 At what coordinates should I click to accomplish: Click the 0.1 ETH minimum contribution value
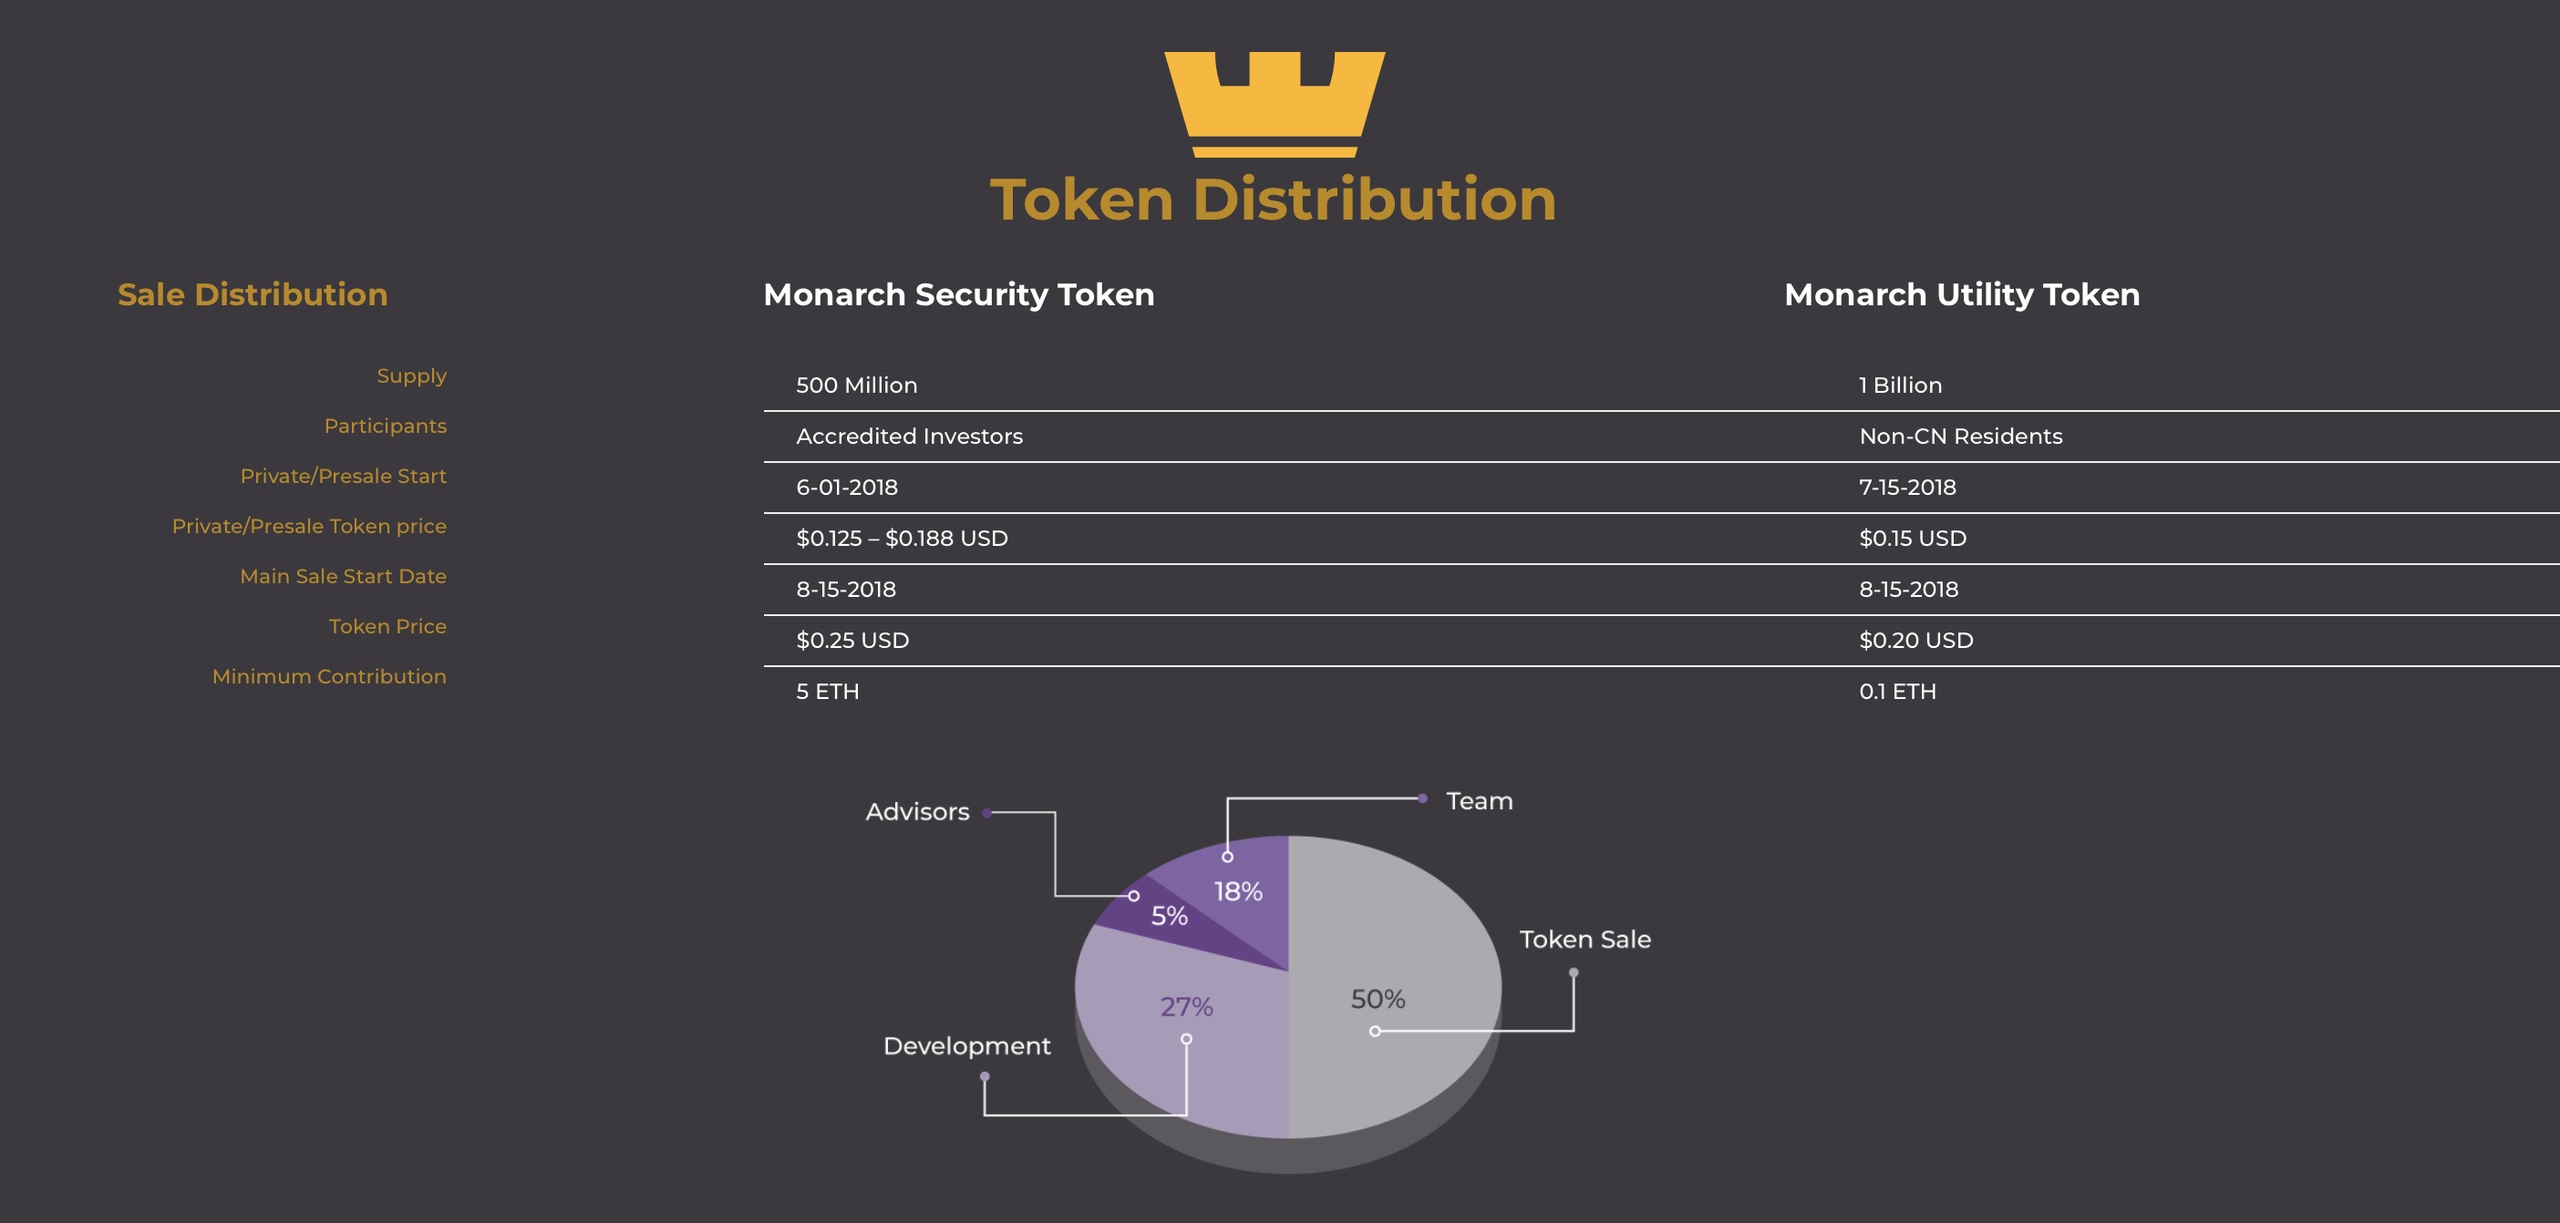point(1897,691)
